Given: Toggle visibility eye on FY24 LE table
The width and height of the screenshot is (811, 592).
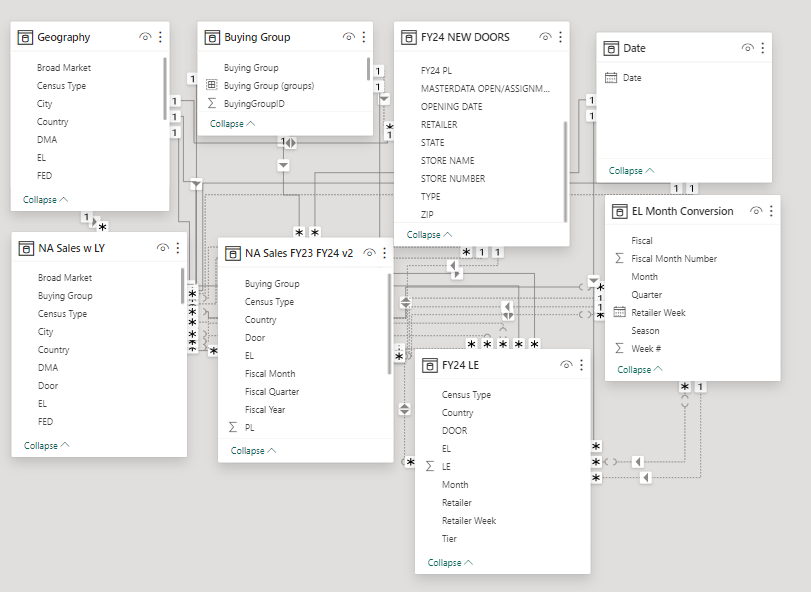Looking at the screenshot, I should click(566, 365).
